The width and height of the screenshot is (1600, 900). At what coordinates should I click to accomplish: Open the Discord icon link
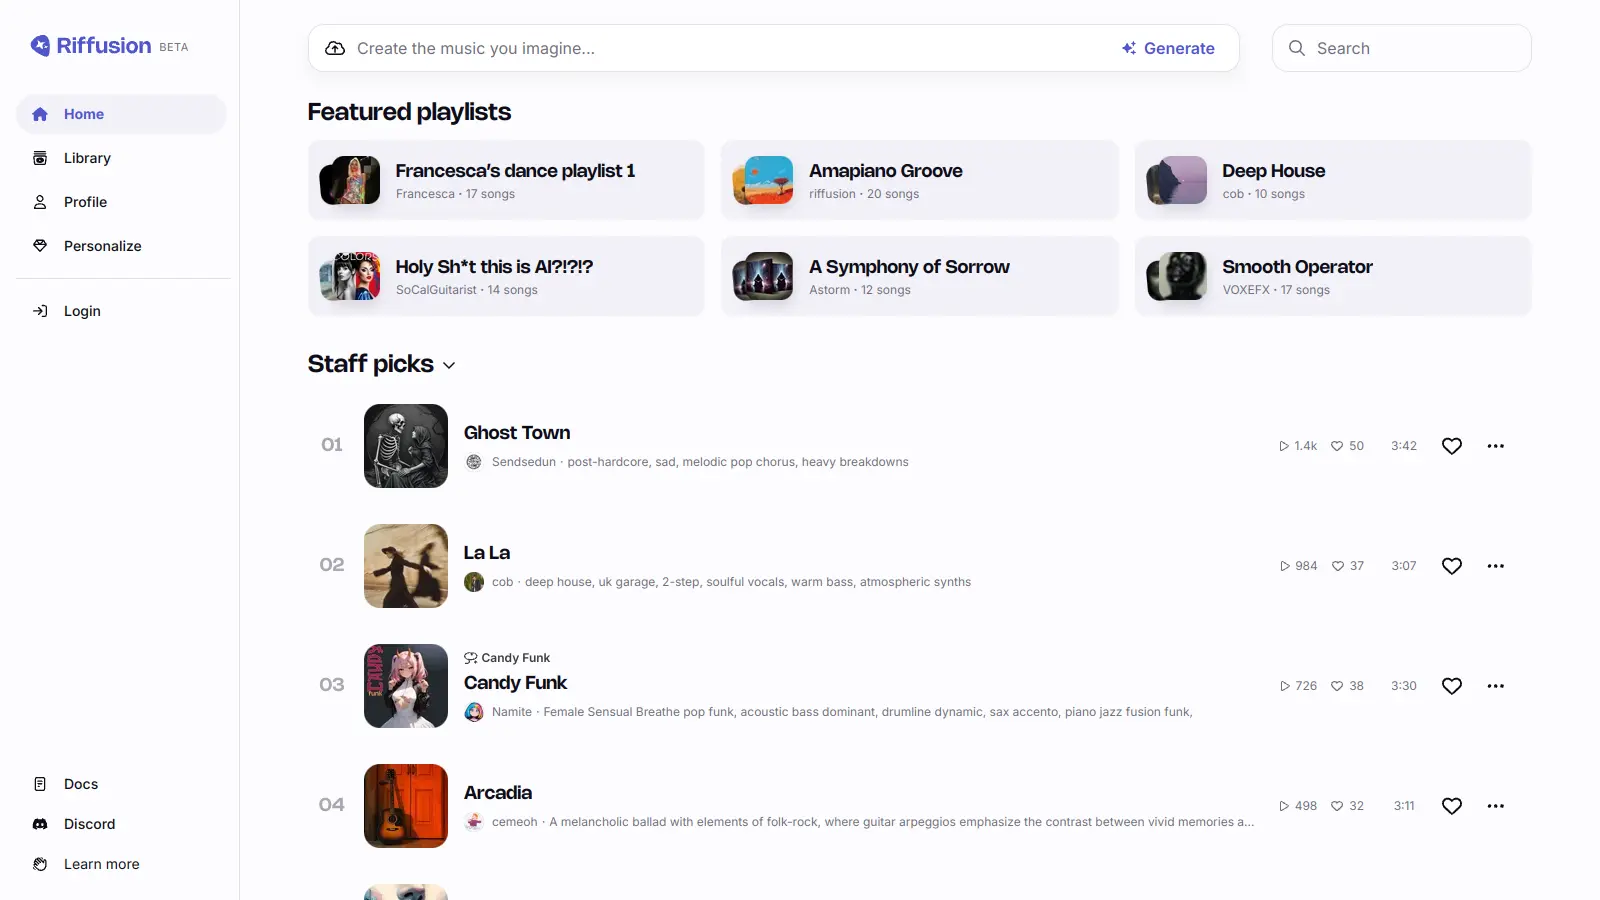pyautogui.click(x=40, y=824)
